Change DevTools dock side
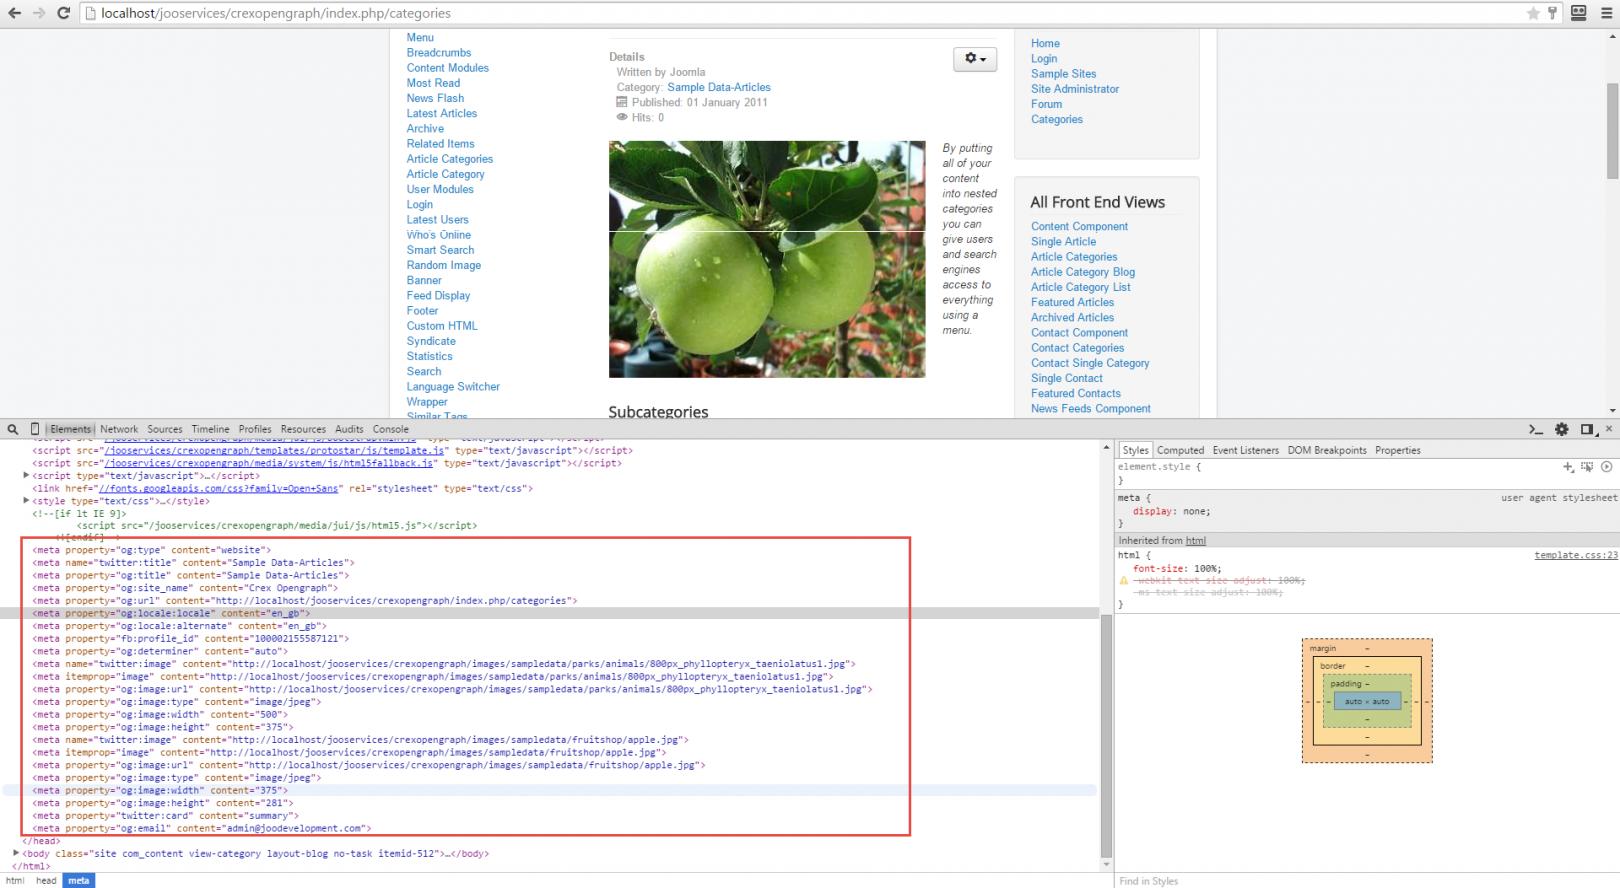This screenshot has width=1620, height=888. tap(1587, 429)
